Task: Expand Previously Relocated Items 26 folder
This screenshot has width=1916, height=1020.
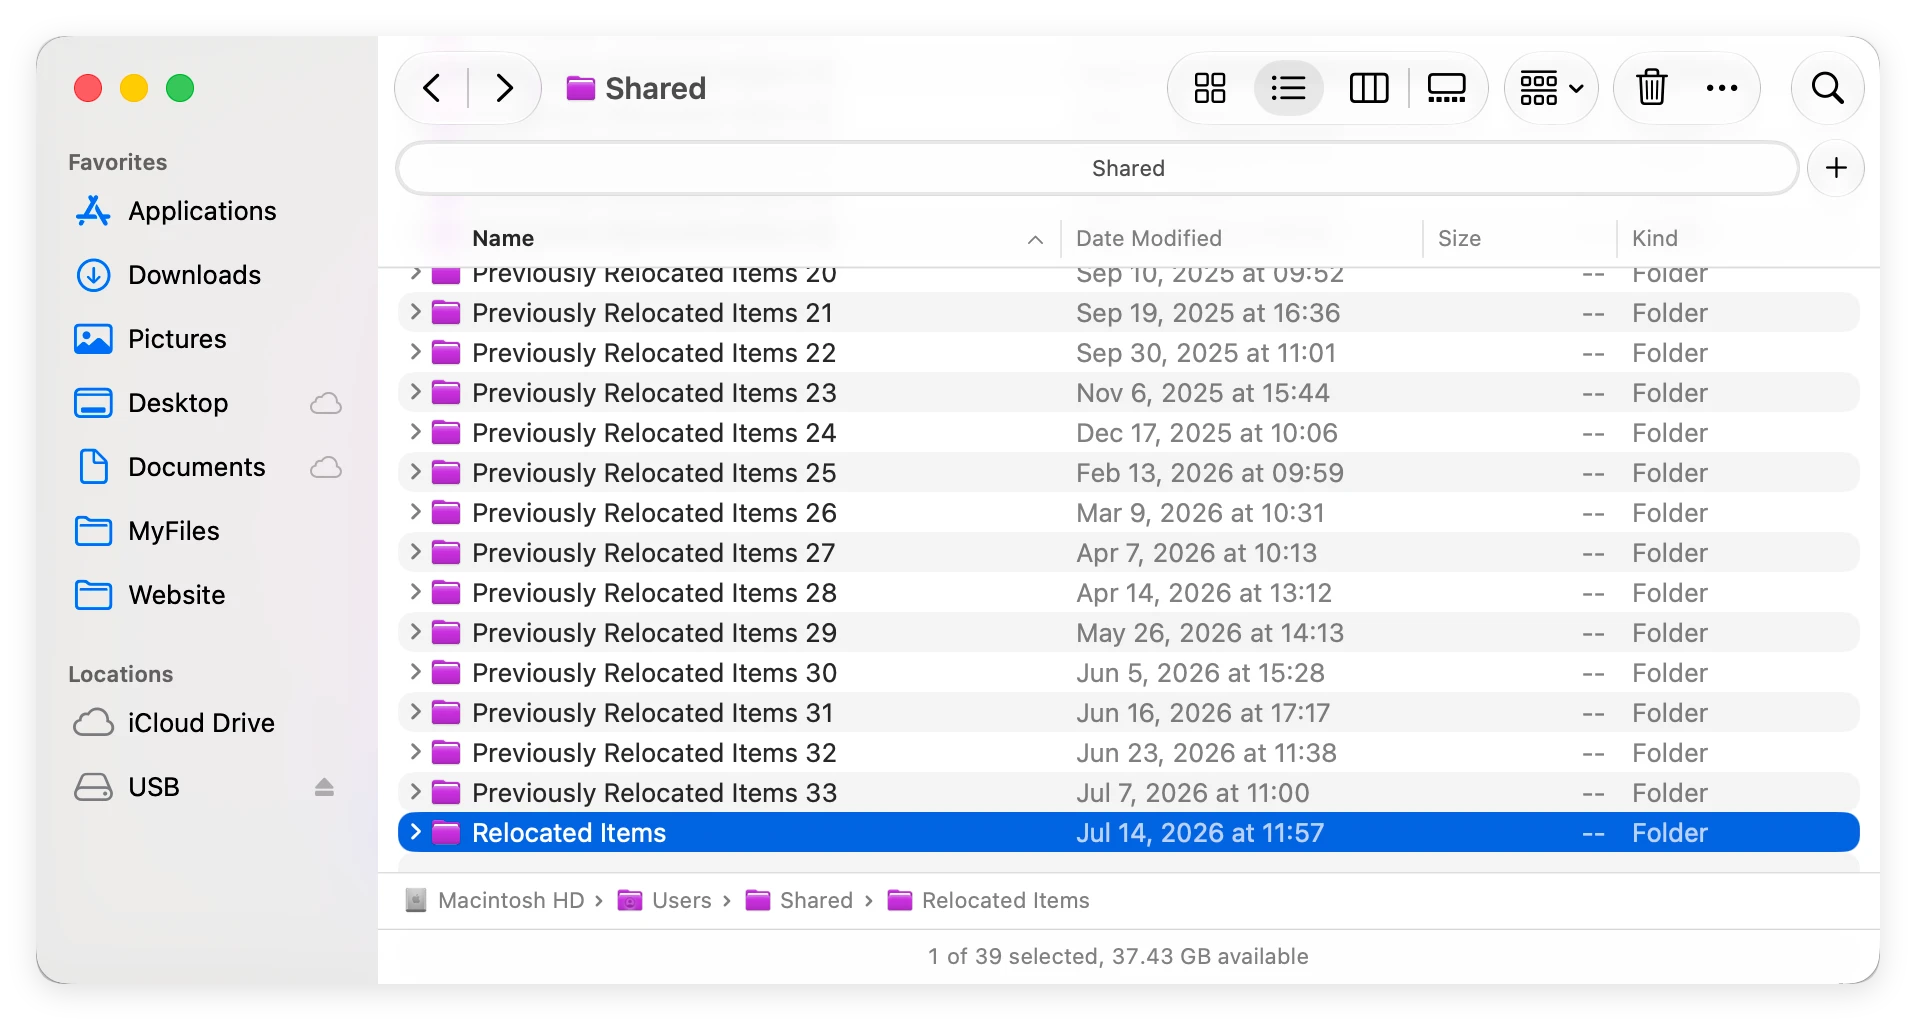Action: (x=415, y=512)
